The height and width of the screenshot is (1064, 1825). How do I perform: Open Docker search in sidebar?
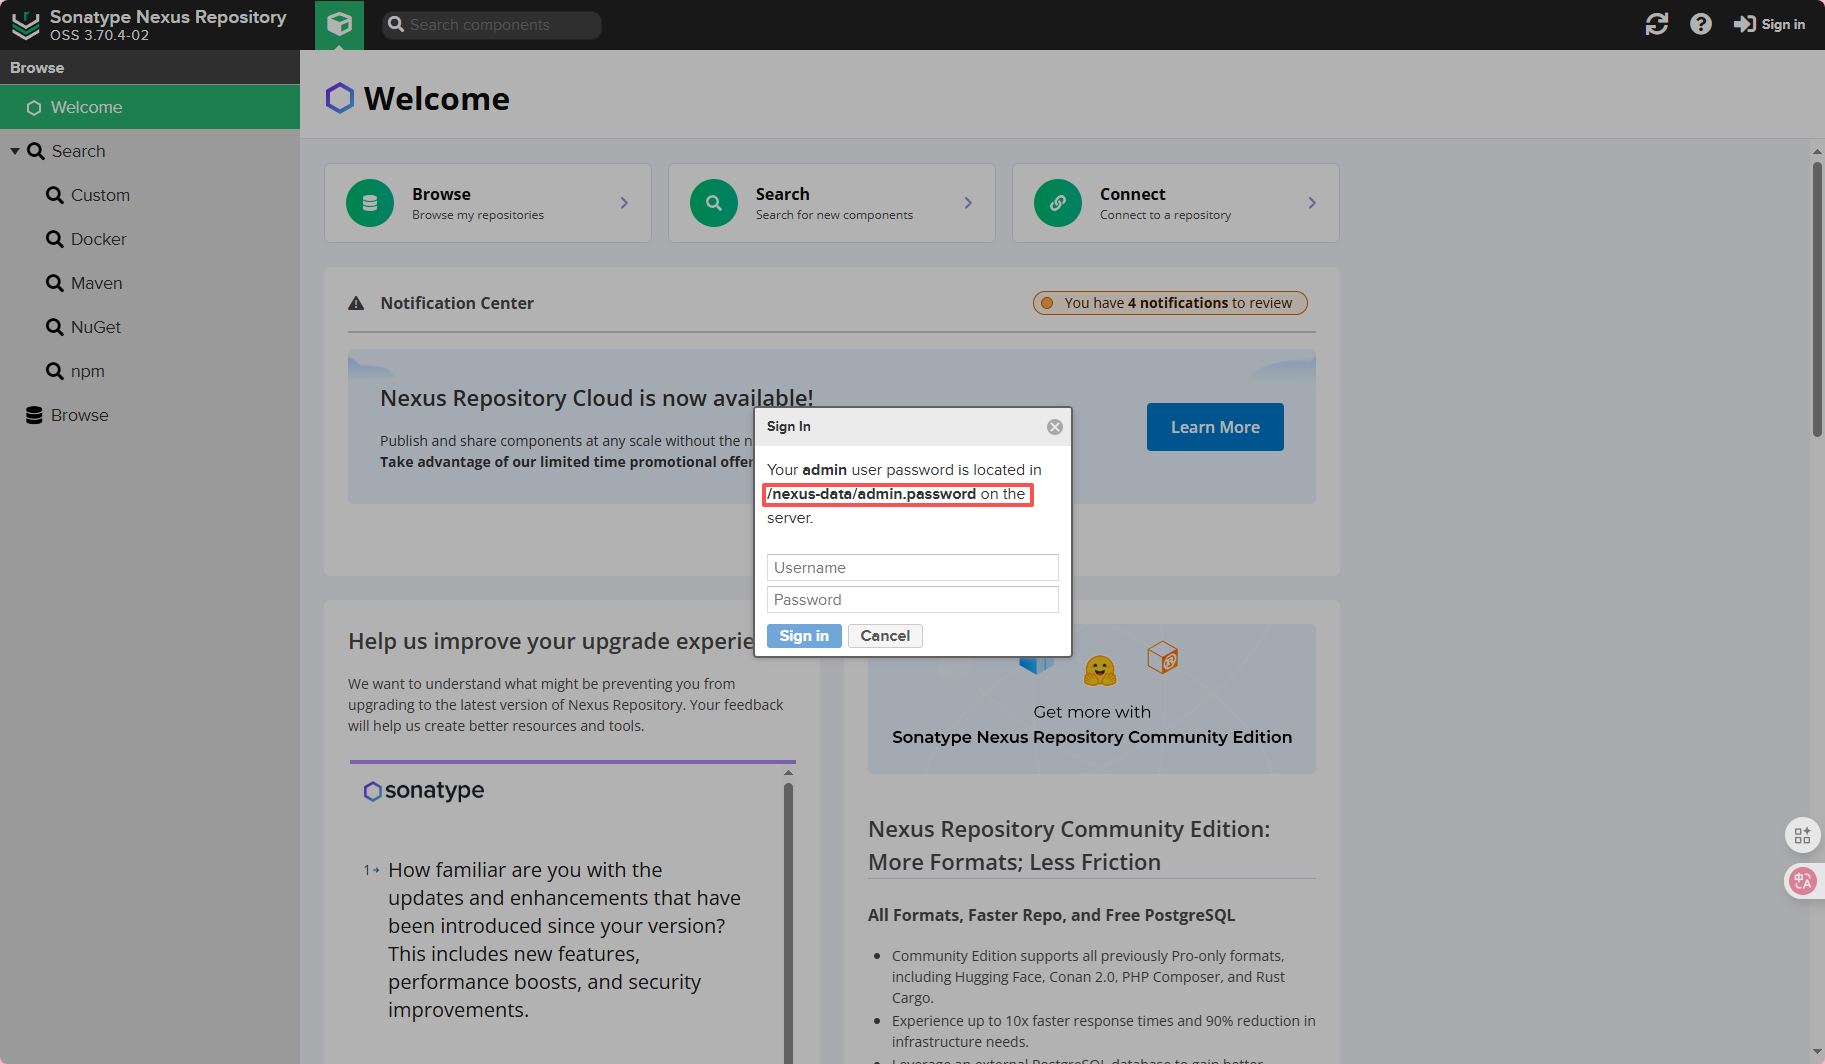98,239
